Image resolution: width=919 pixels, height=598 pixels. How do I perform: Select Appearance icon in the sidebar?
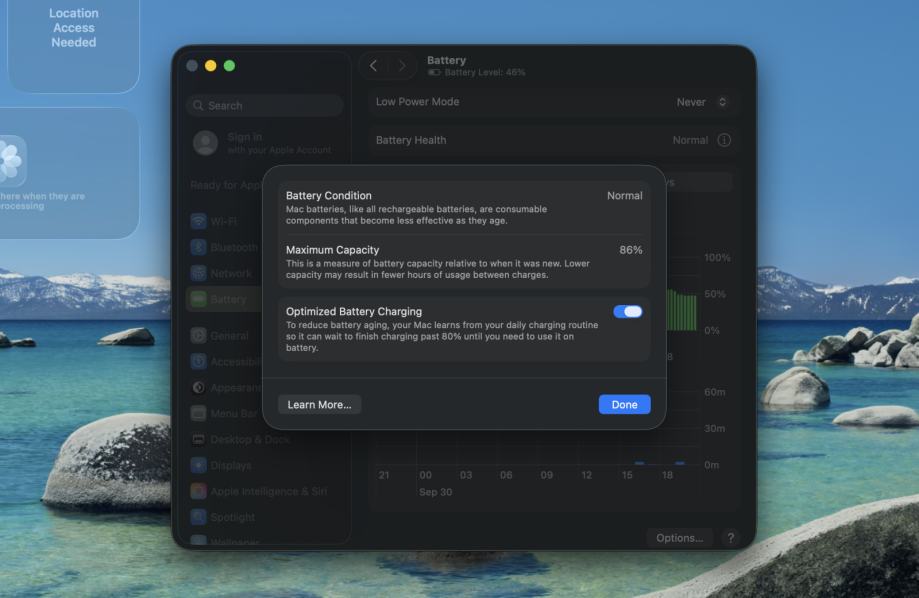coord(199,388)
